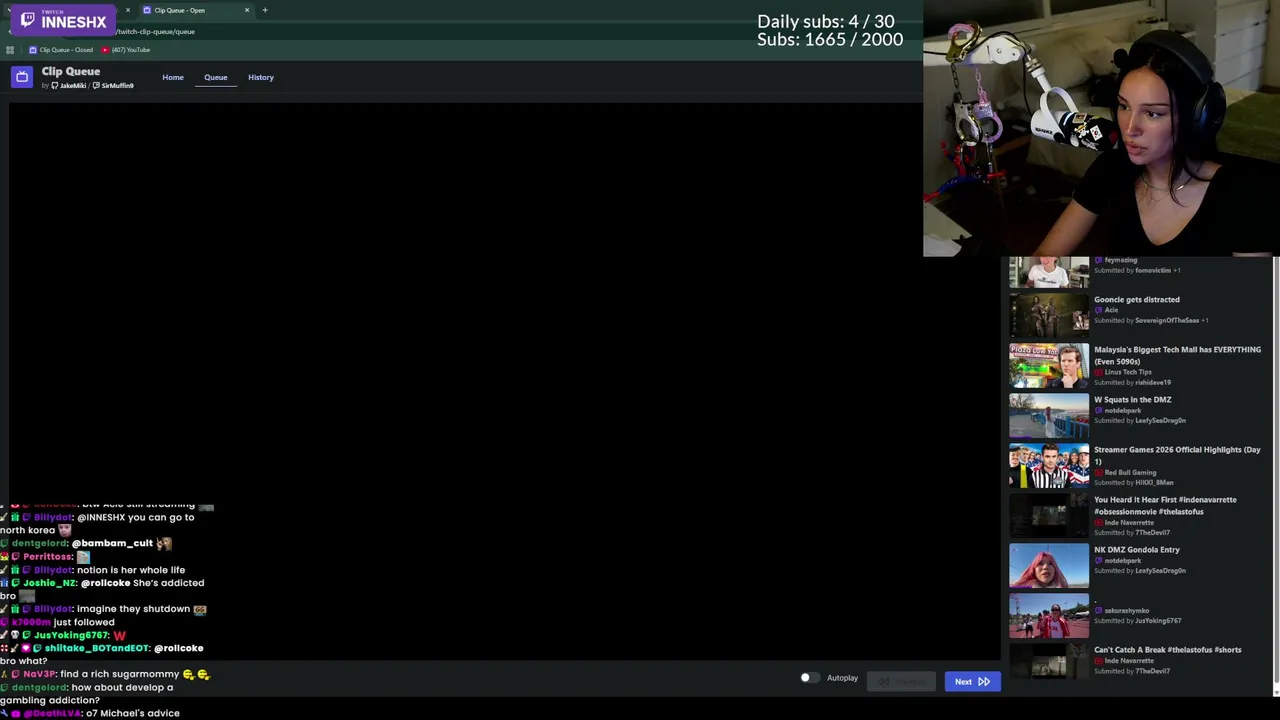Click the Twitch icon beside sakurashymko
Viewport: 1280px width, 720px height.
pyautogui.click(x=1098, y=610)
